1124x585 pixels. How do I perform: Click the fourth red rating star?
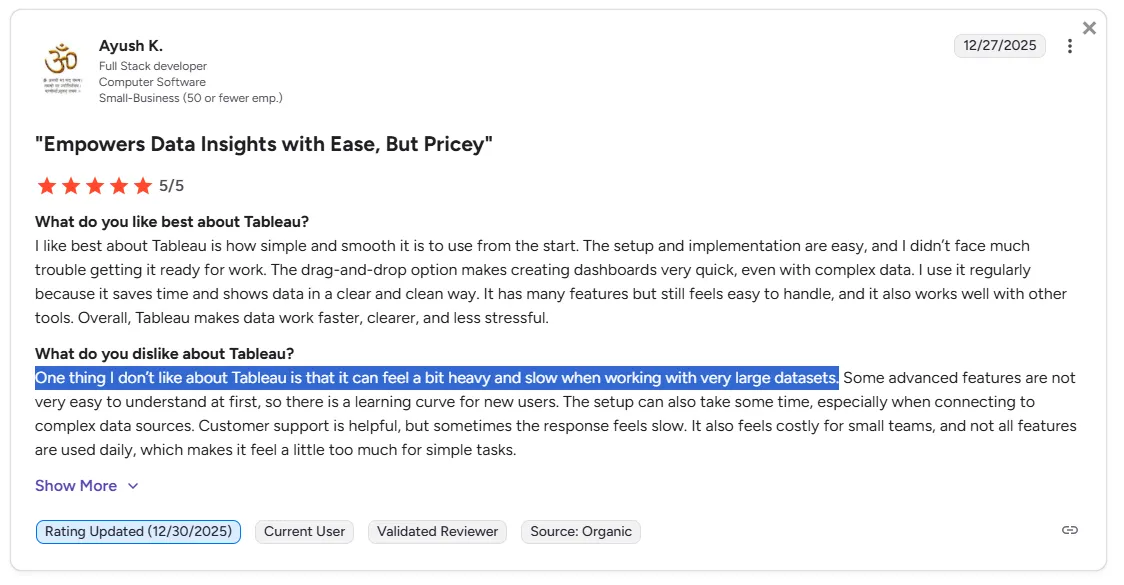click(118, 186)
